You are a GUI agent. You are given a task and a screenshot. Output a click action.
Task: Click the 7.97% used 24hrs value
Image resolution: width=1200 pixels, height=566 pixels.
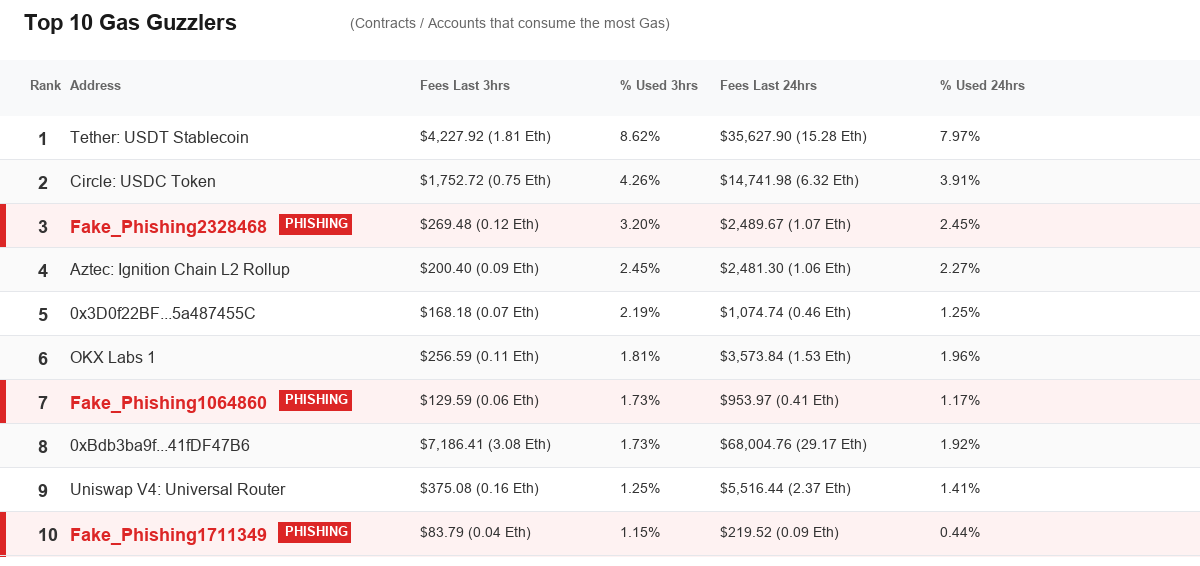coord(960,136)
